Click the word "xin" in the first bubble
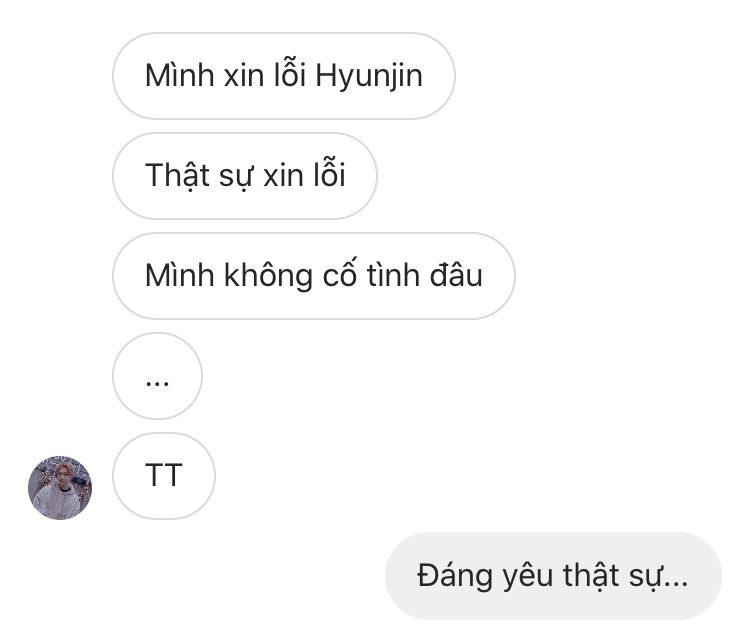Viewport: 750px width, 643px height. [x=244, y=77]
